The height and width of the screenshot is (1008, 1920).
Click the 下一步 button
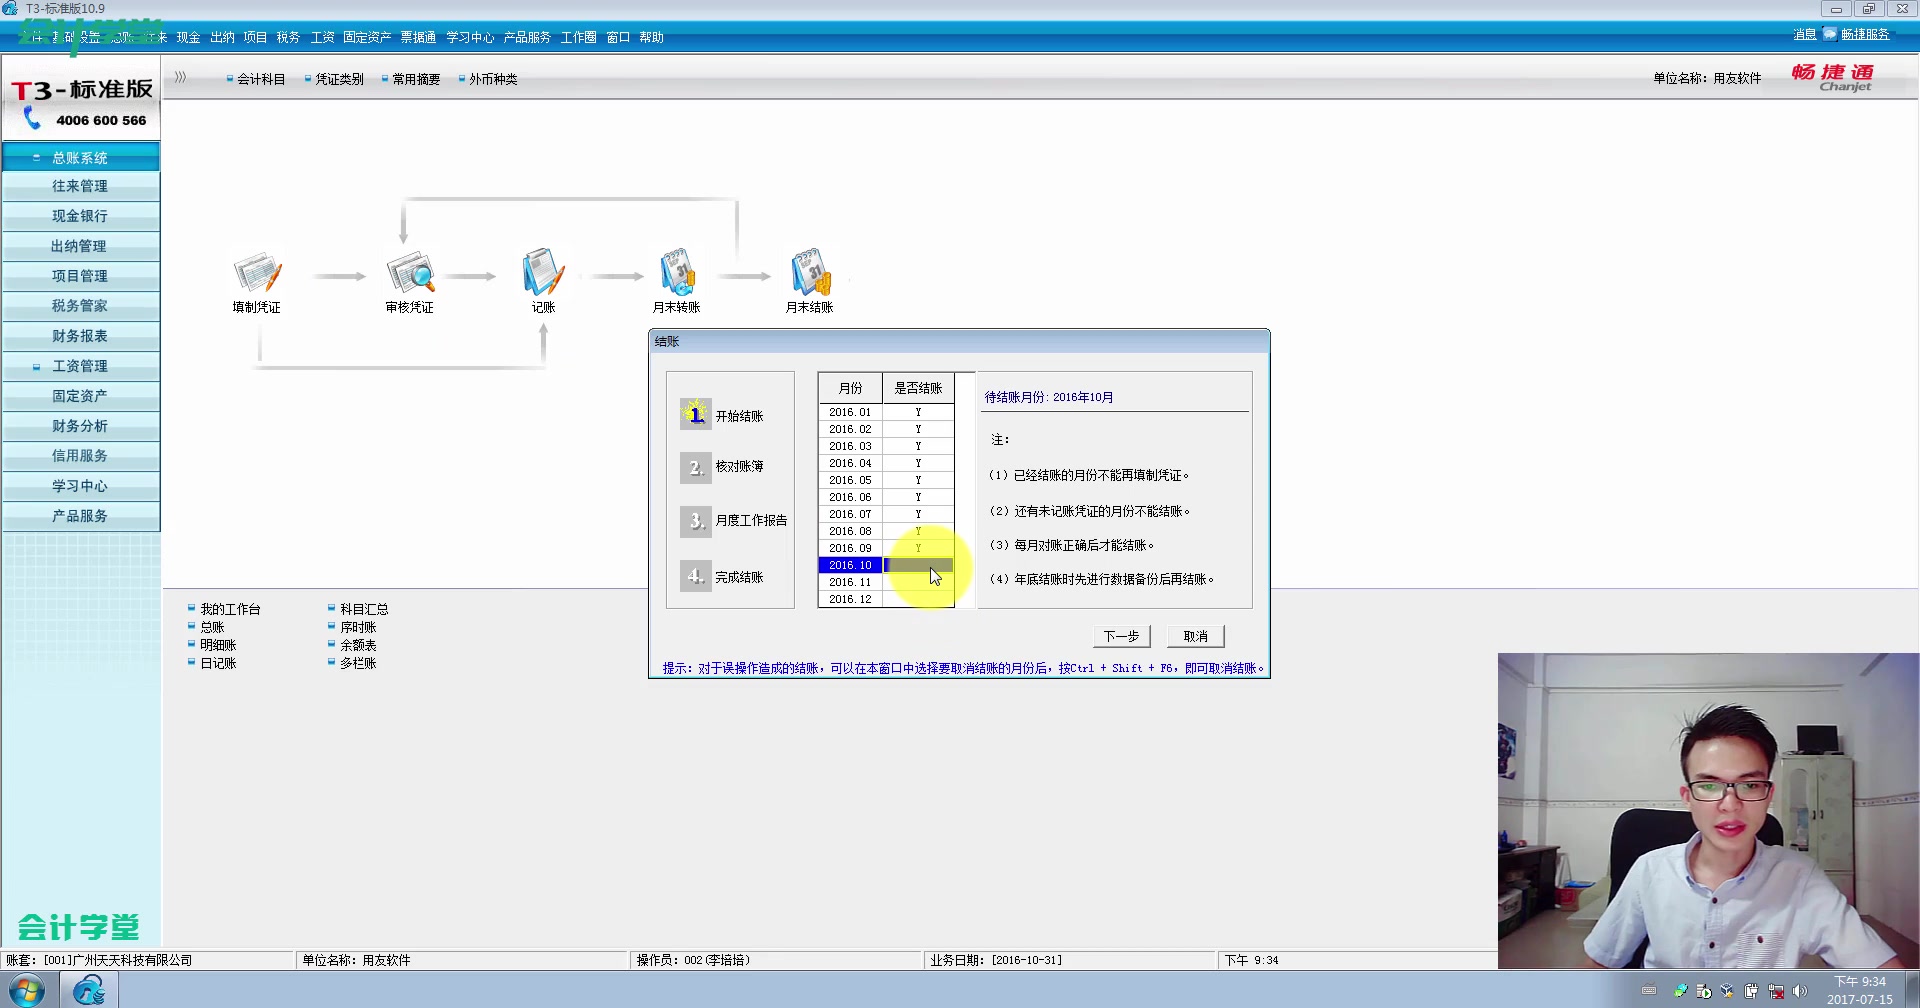tap(1121, 636)
